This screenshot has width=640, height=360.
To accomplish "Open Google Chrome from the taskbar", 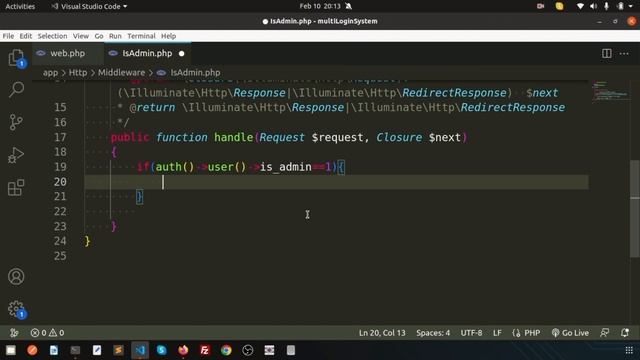I will point(226,350).
